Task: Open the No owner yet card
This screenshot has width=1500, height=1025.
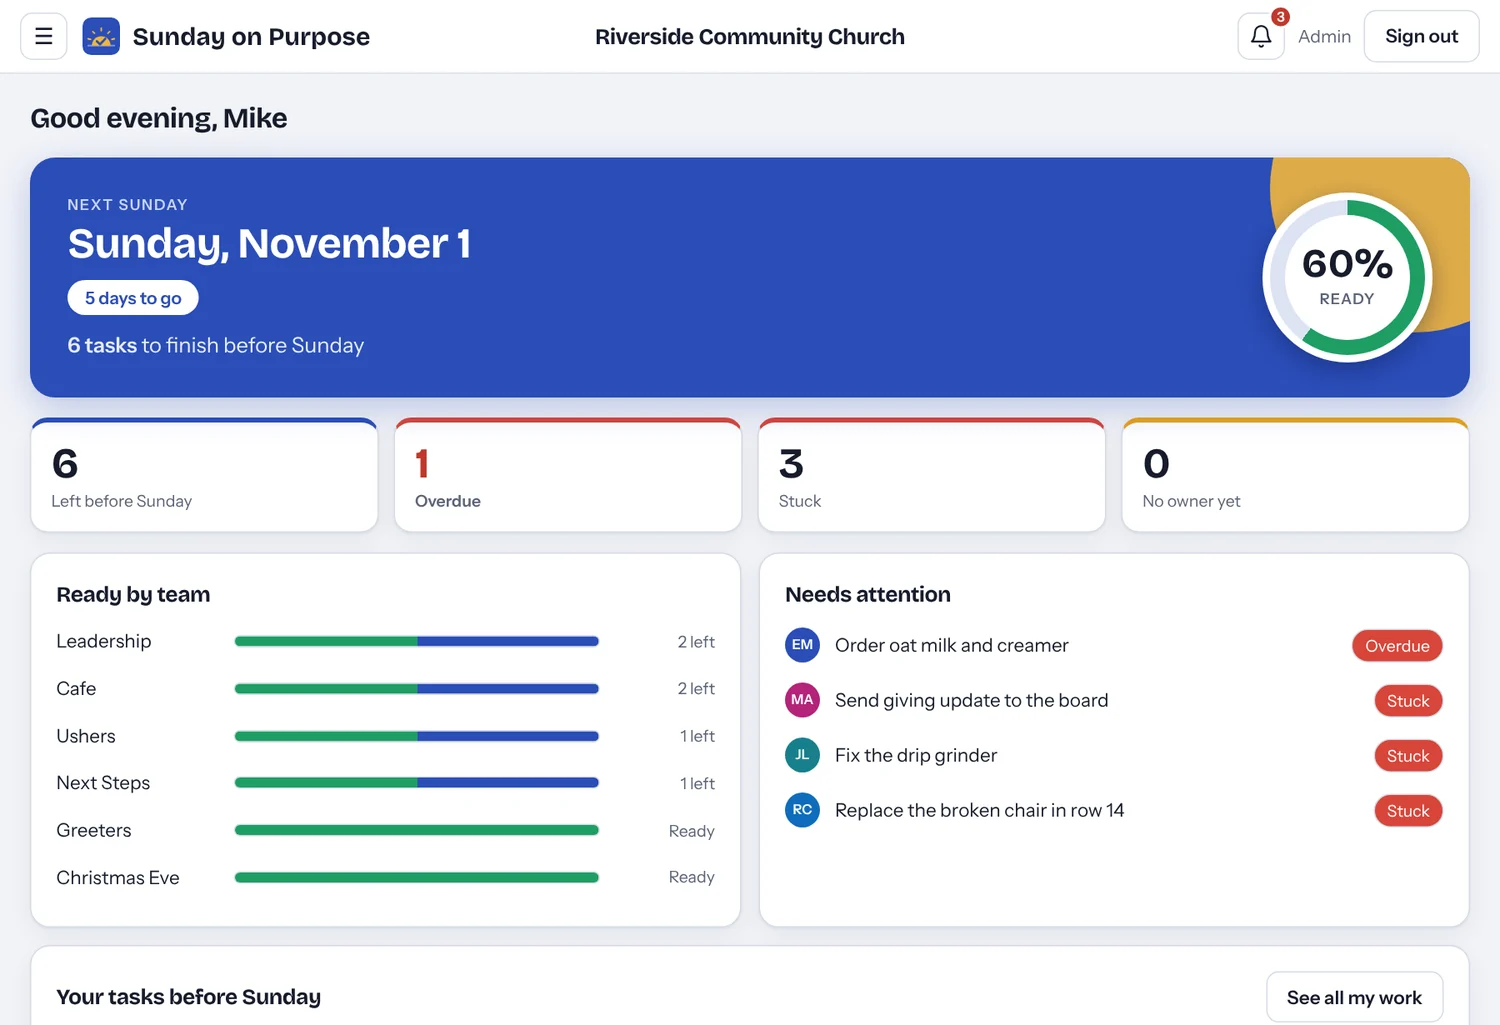Action: 1295,475
